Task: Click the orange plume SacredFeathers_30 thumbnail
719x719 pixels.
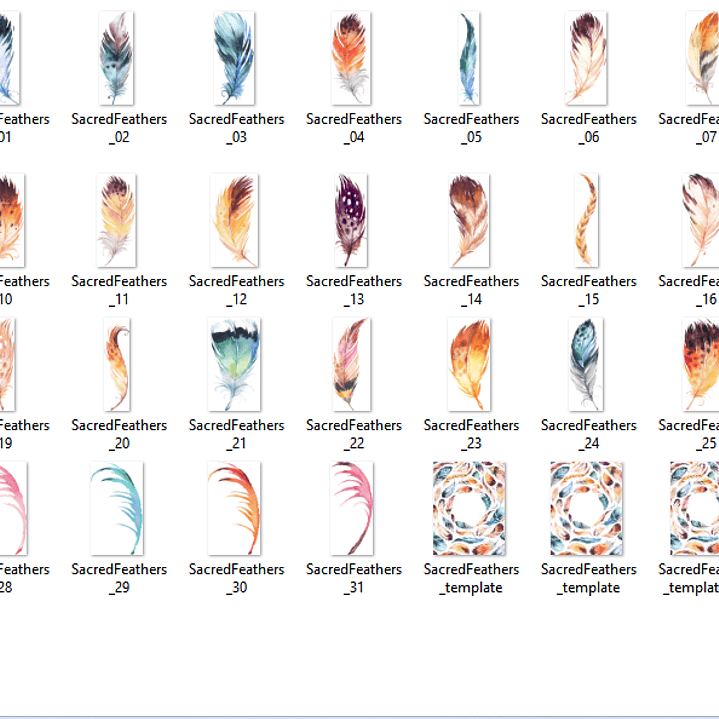Action: tap(235, 508)
